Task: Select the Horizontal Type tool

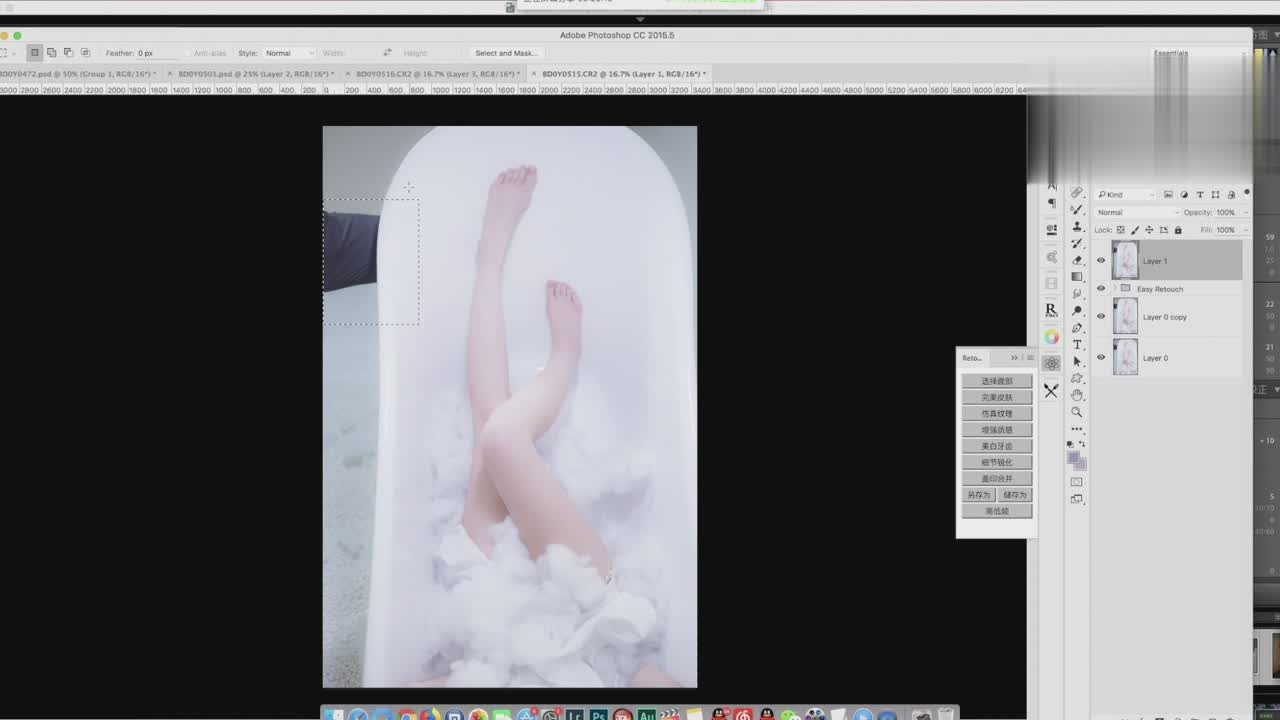Action: pyautogui.click(x=1077, y=345)
